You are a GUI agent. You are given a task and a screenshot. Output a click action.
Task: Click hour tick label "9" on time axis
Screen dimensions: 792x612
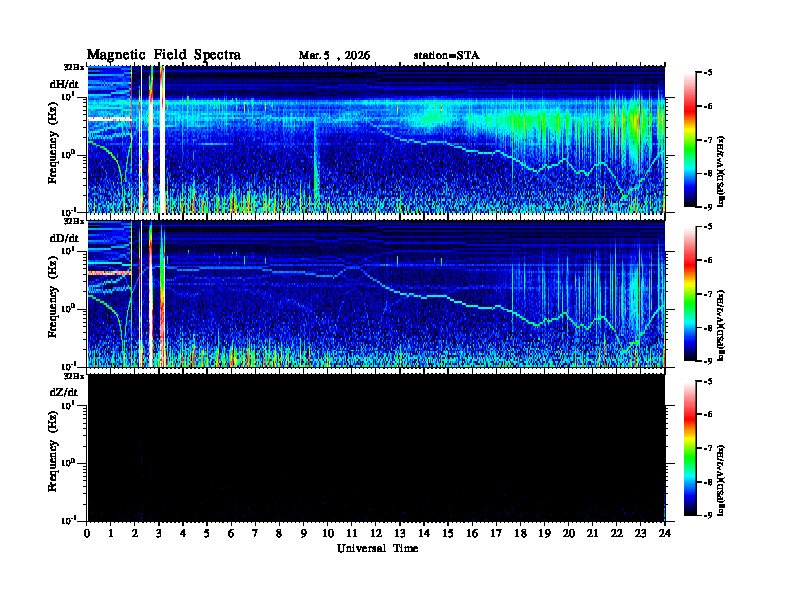coord(304,534)
